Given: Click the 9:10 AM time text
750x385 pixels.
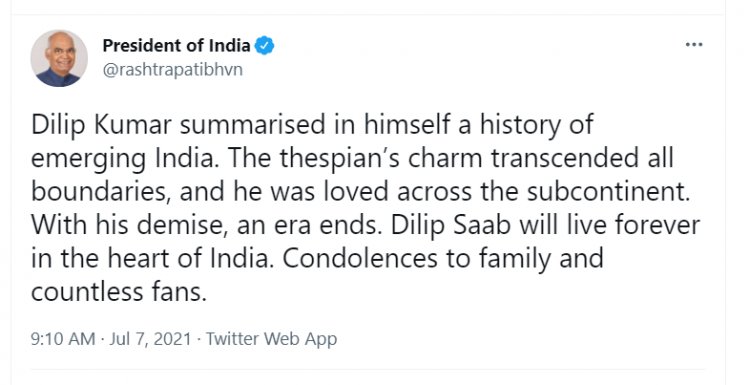Looking at the screenshot, I should (x=63, y=339).
